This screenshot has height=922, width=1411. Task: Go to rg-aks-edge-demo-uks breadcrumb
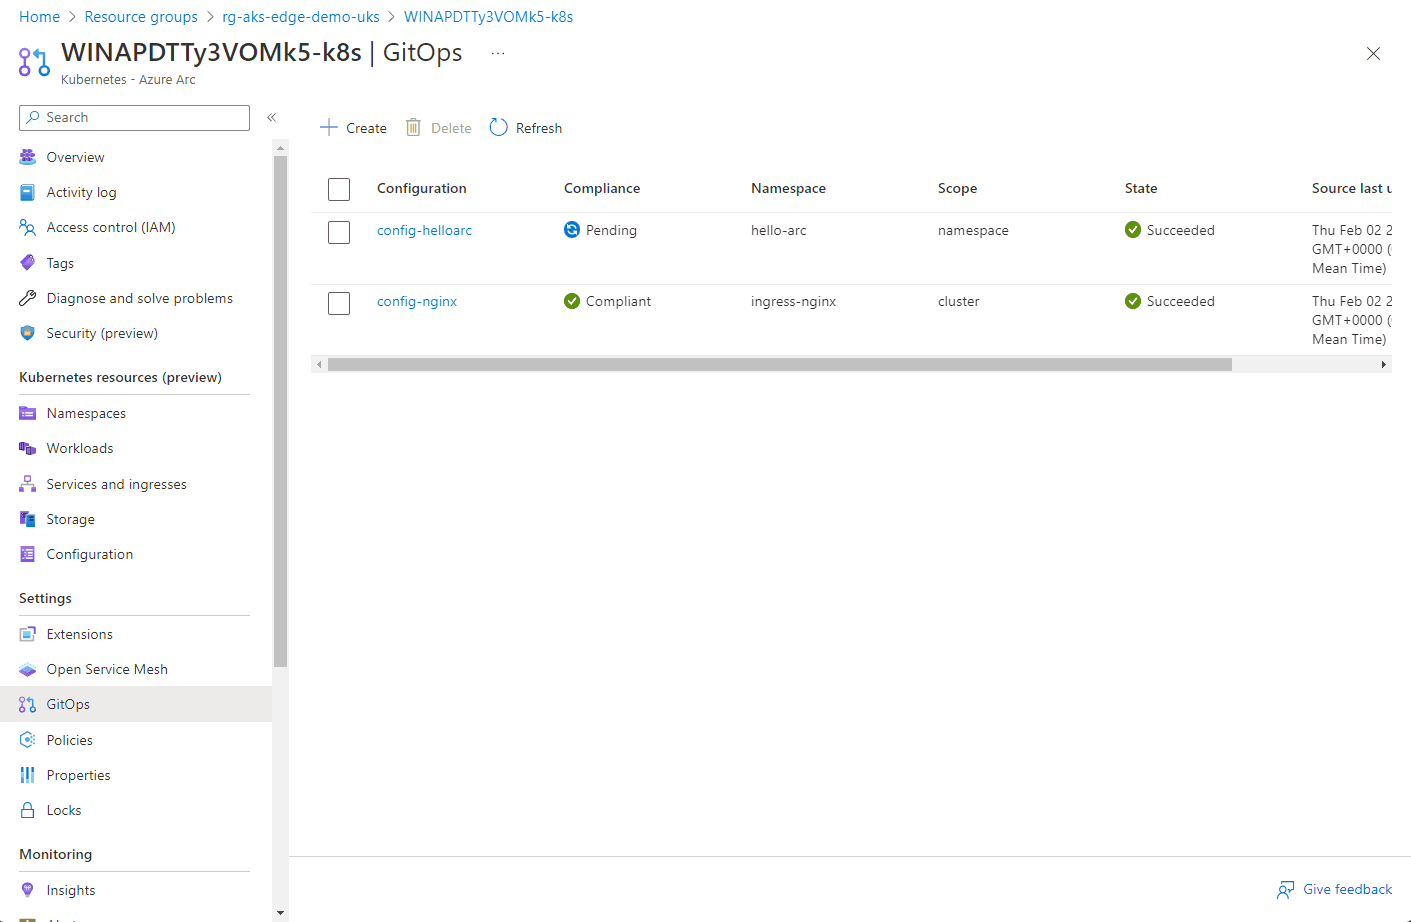click(301, 17)
